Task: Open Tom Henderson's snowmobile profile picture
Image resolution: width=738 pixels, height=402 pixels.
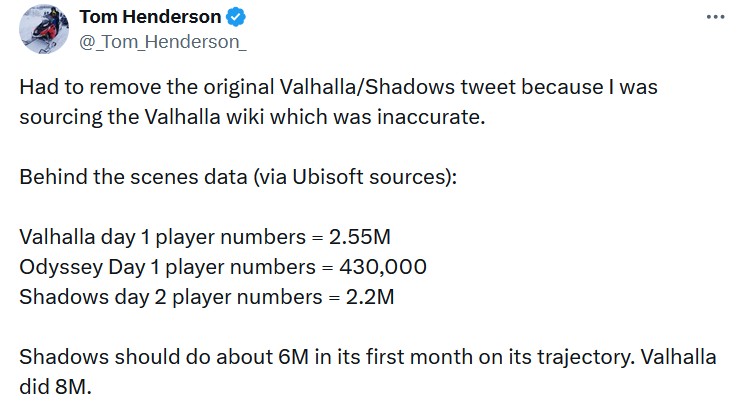Action: tap(44, 29)
